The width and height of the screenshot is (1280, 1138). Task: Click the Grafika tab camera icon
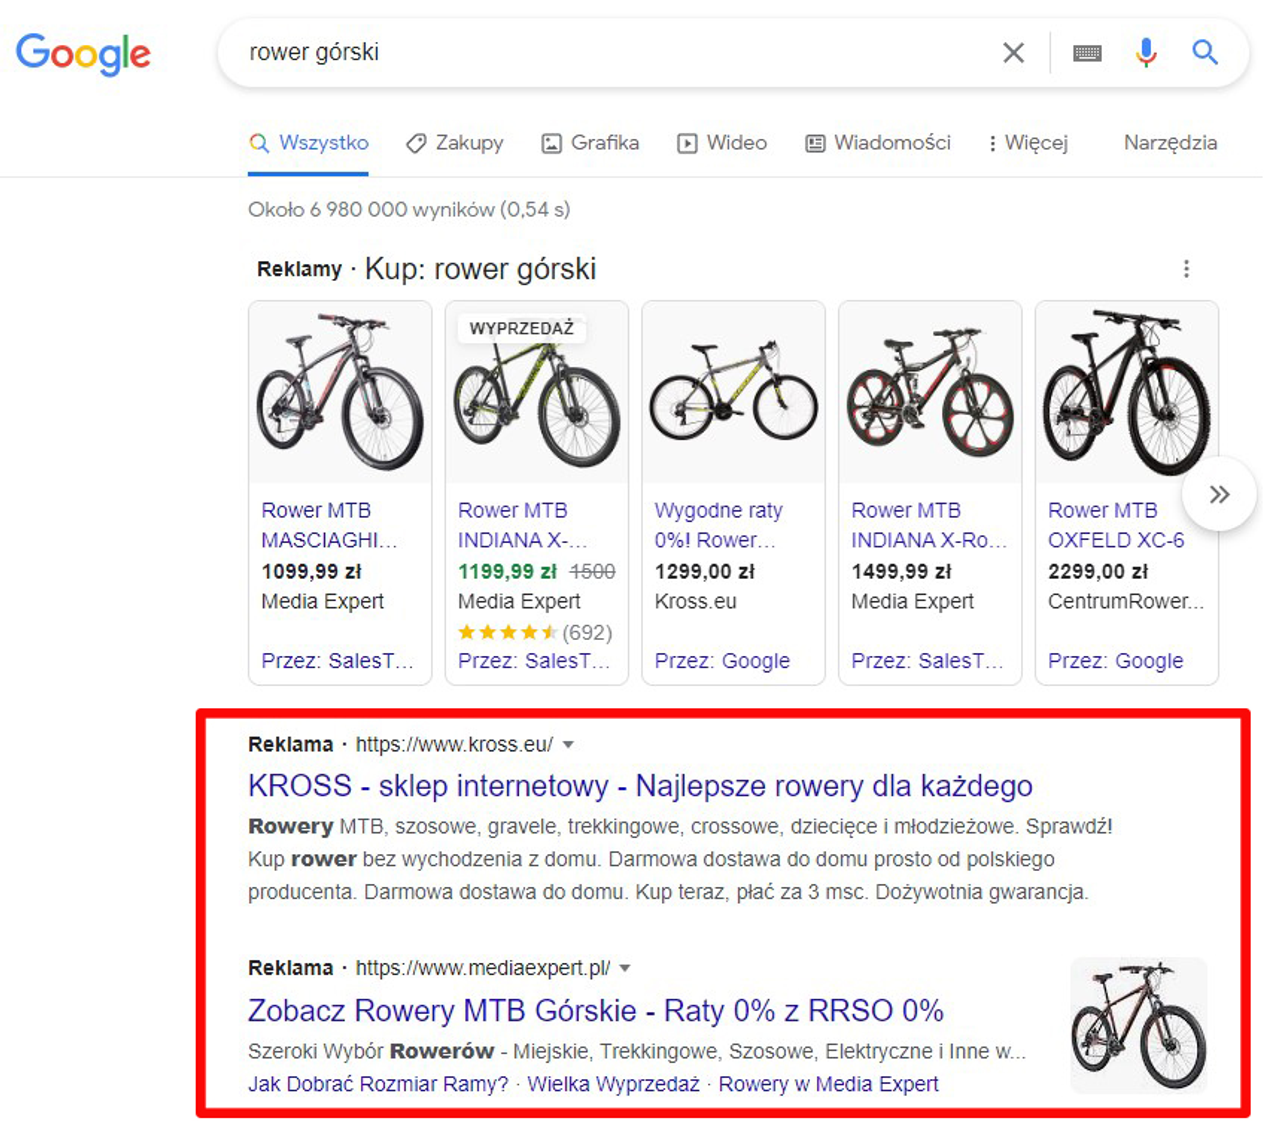(551, 143)
